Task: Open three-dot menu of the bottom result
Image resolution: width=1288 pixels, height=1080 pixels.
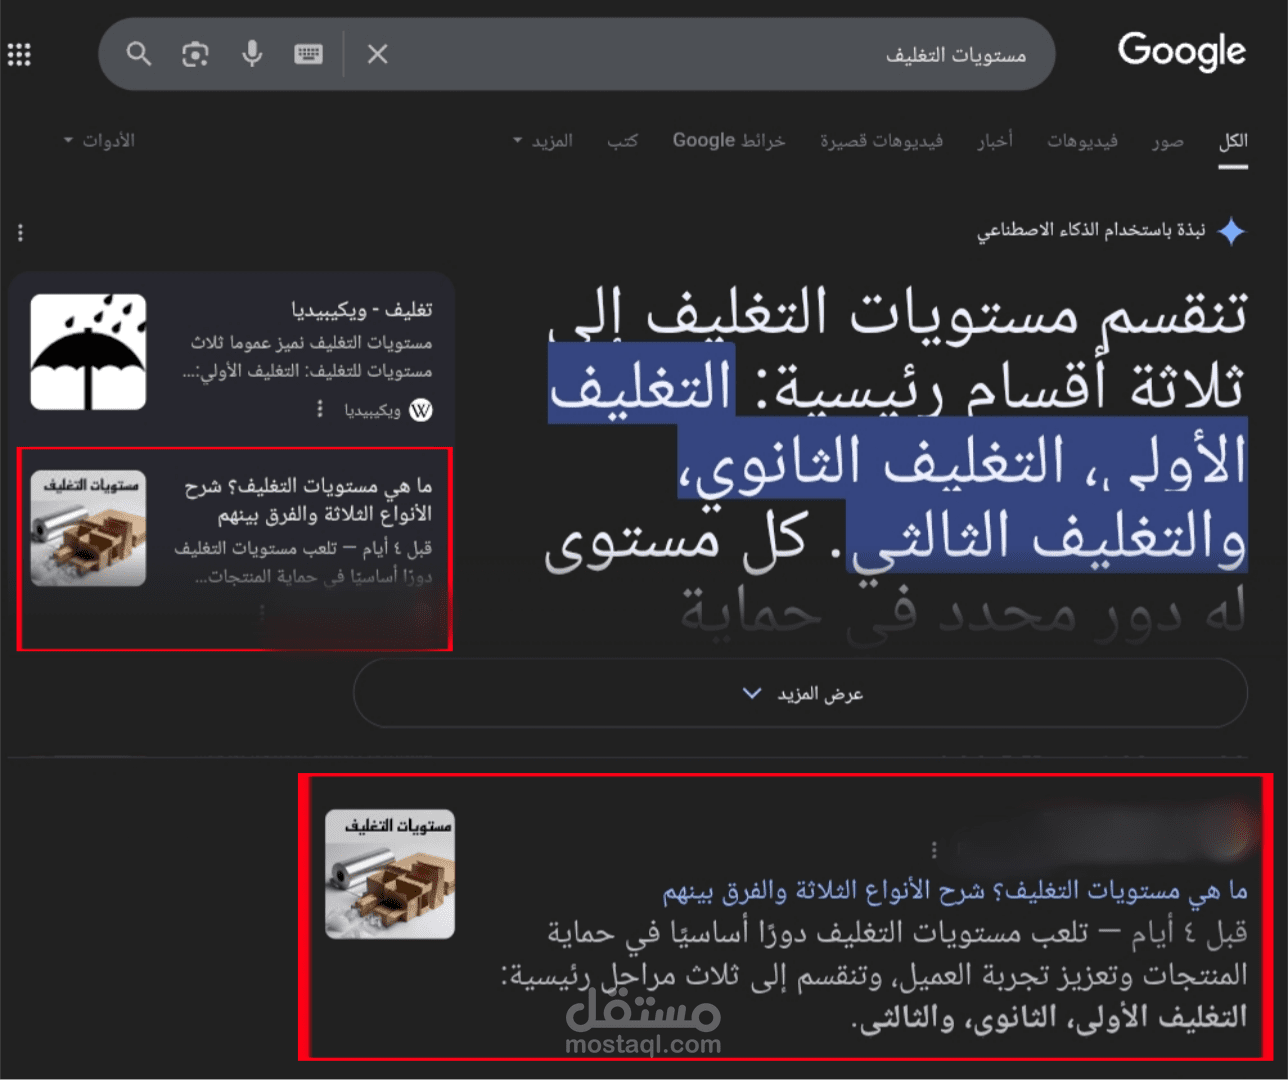Action: (934, 850)
